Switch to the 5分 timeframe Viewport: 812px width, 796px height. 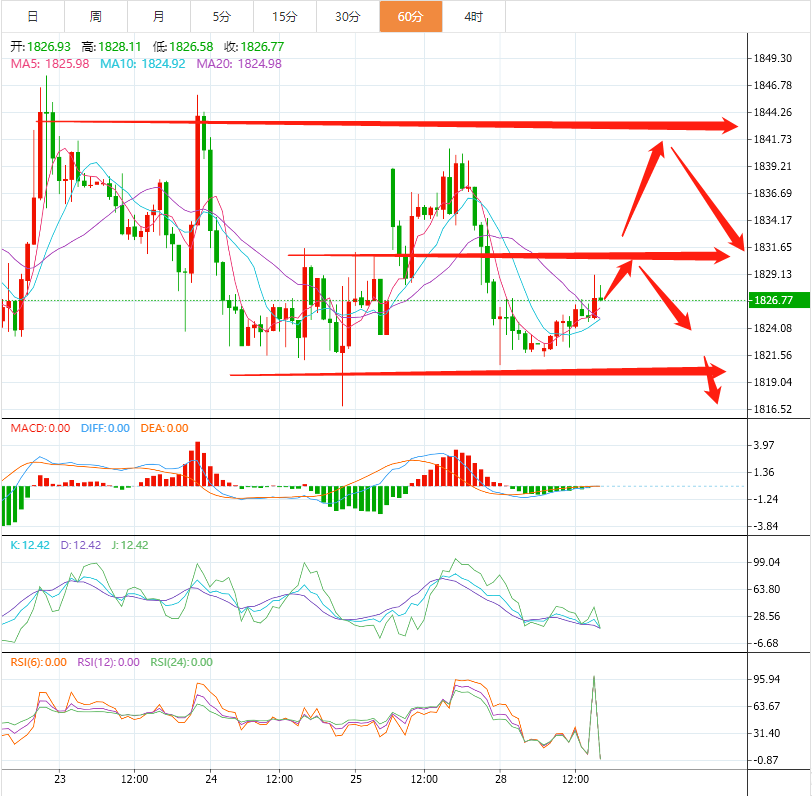(221, 16)
